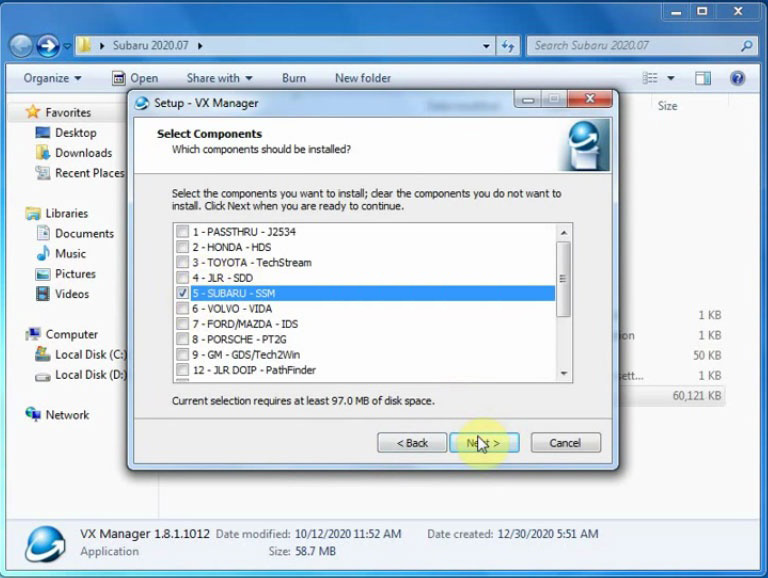Image resolution: width=768 pixels, height=578 pixels.
Task: Open the Share with menu
Action: click(x=219, y=78)
